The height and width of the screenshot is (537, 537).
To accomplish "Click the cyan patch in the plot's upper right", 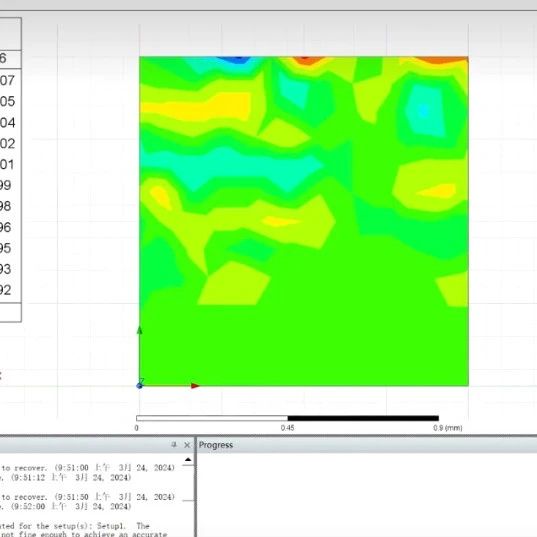I will click(426, 111).
